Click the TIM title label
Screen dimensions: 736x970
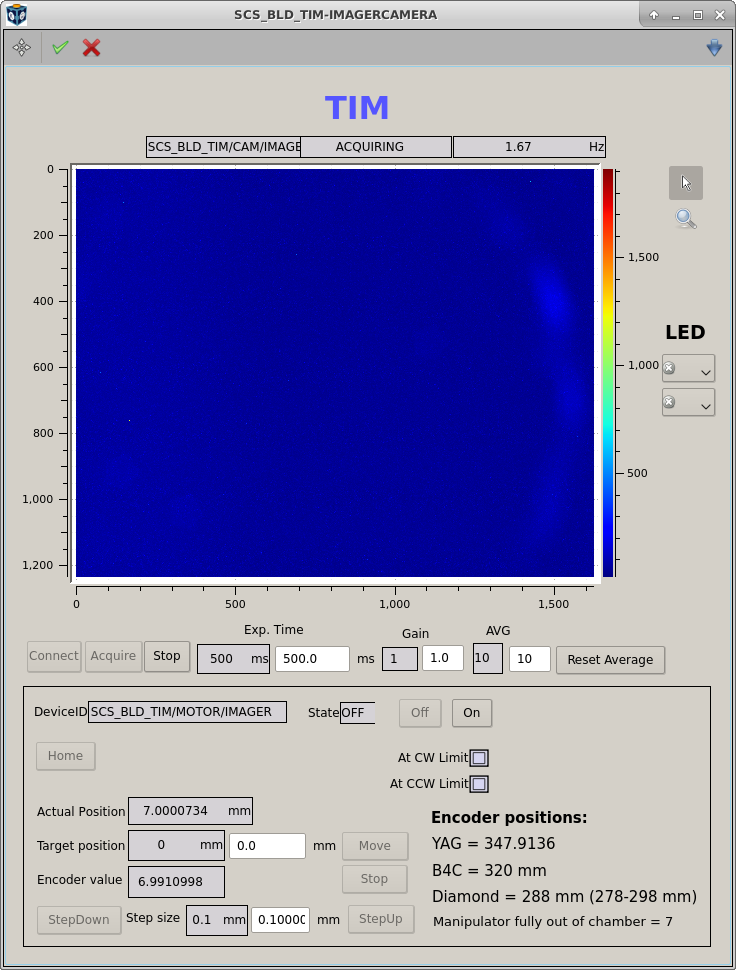pos(357,108)
